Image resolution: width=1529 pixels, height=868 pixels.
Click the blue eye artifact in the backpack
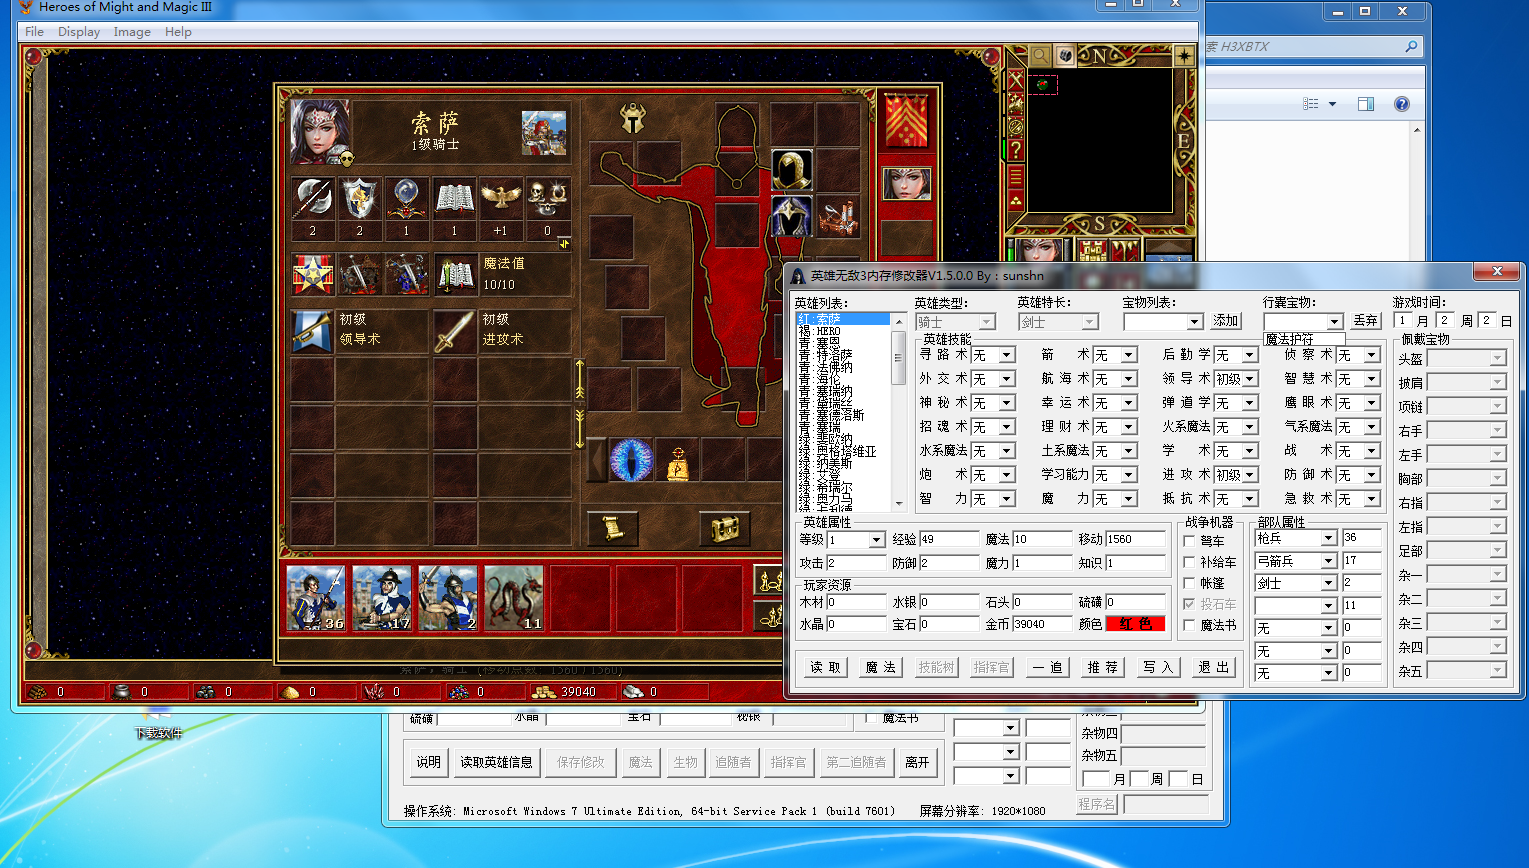(631, 460)
